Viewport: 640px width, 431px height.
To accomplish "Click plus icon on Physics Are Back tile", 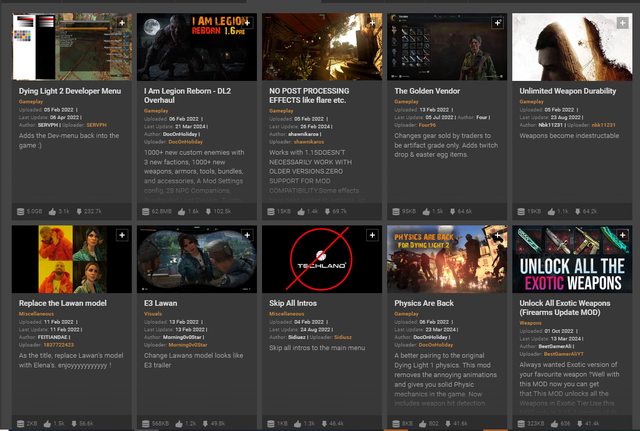I will [497, 234].
